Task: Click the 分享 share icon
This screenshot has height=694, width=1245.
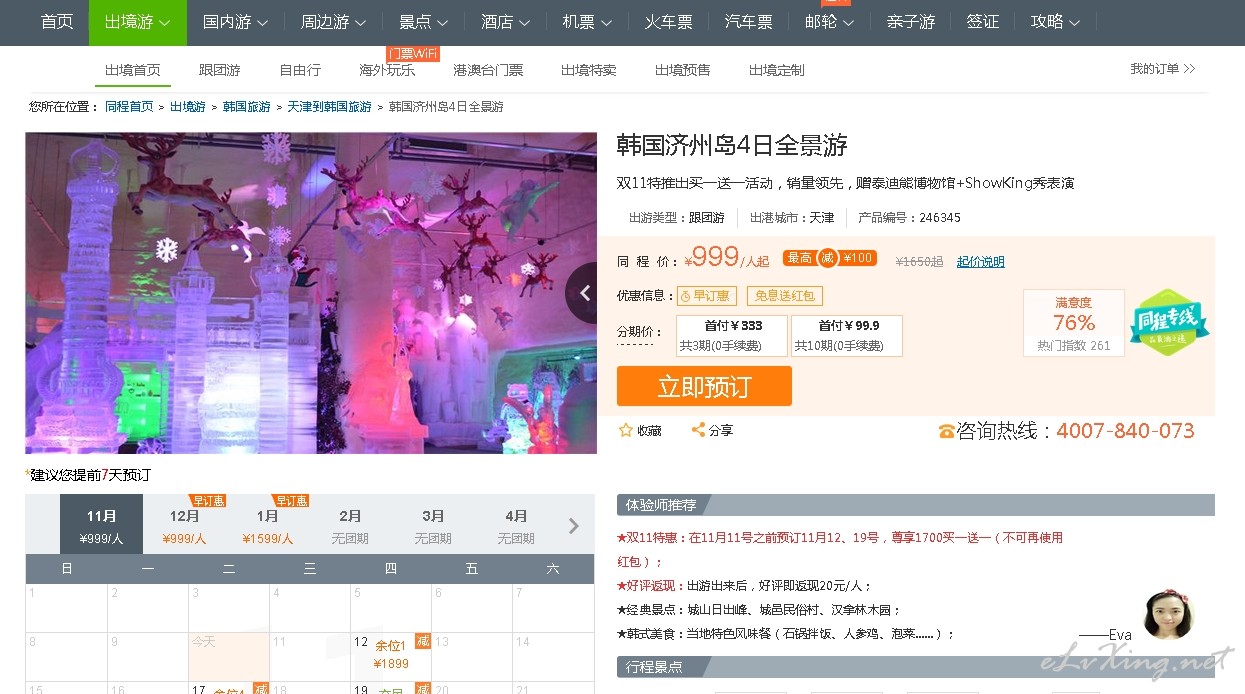Action: (x=698, y=430)
